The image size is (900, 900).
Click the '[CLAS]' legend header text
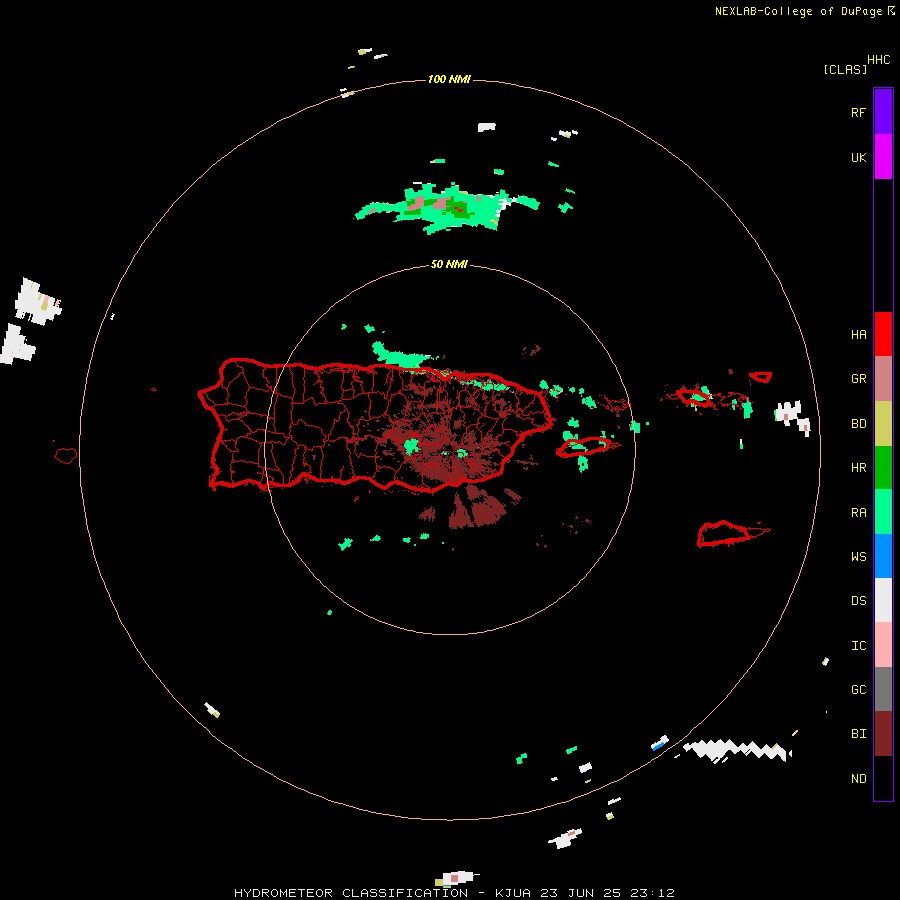[x=845, y=69]
